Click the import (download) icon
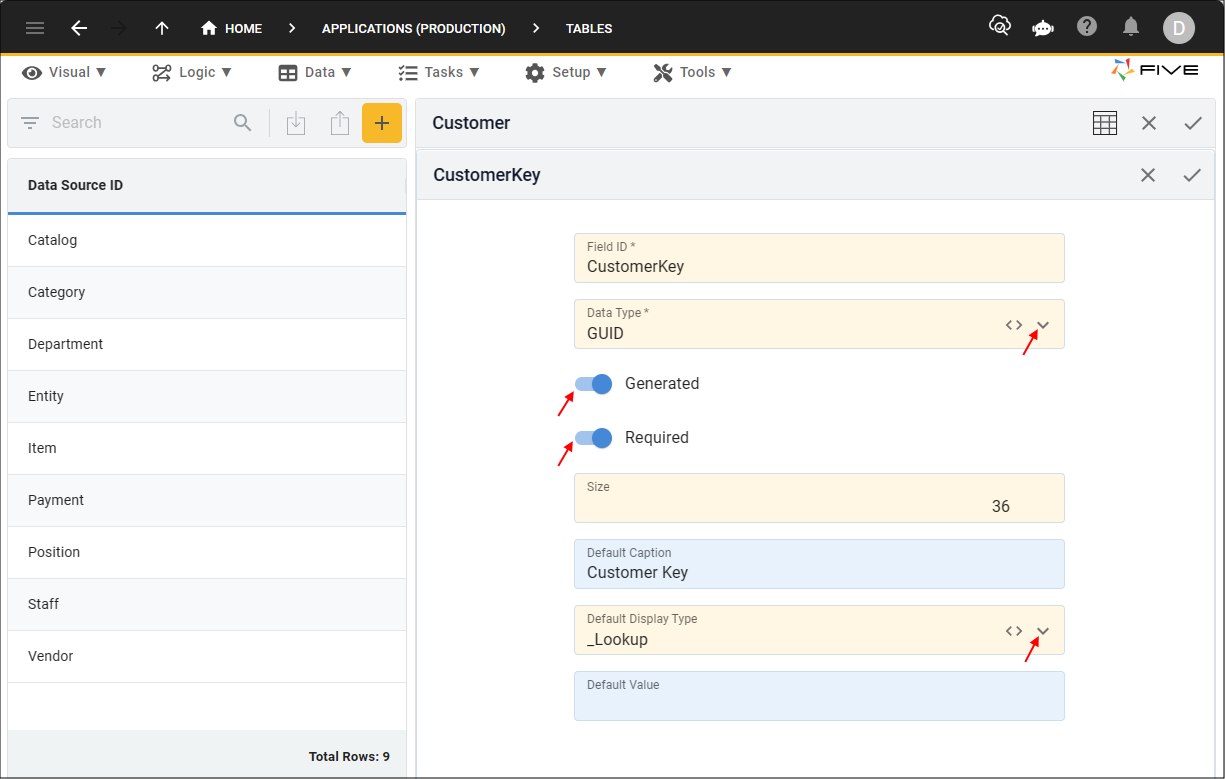The width and height of the screenshot is (1225, 779). [296, 123]
